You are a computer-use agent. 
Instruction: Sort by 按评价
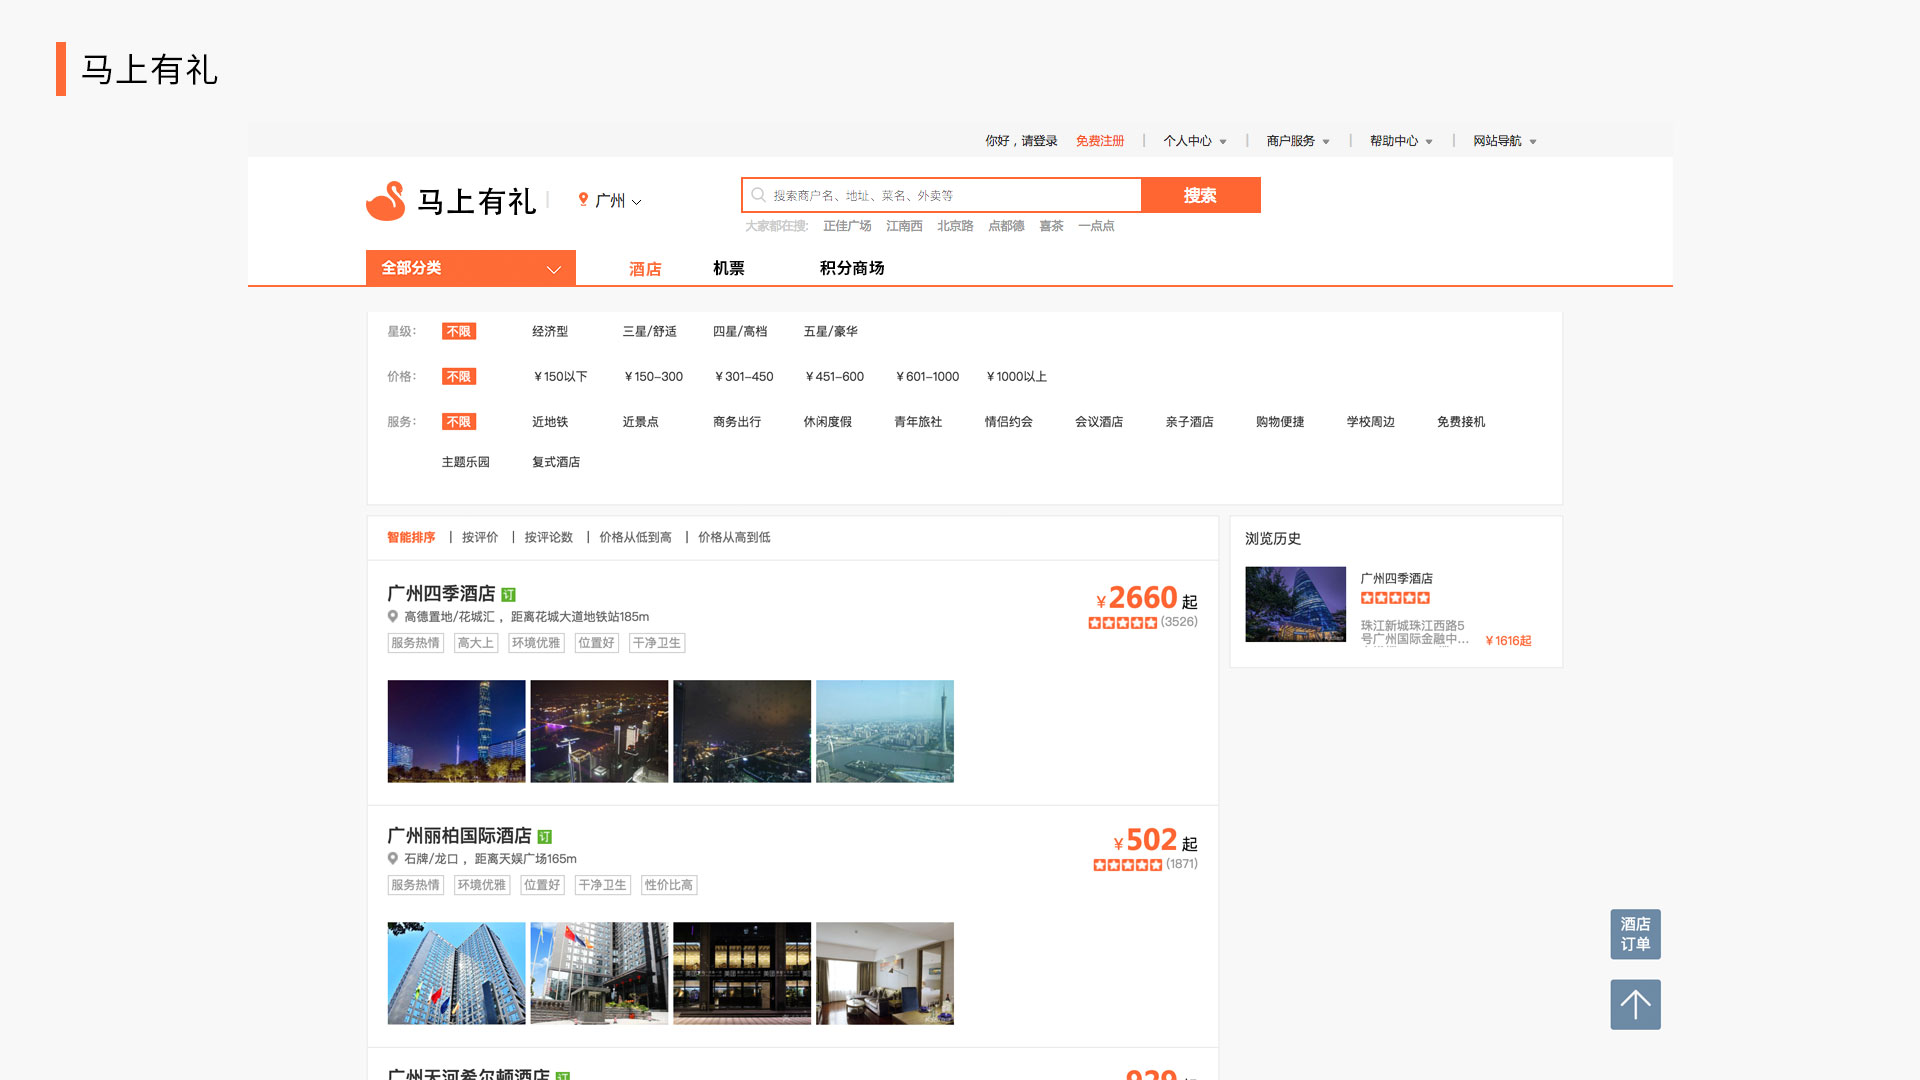[x=480, y=538]
